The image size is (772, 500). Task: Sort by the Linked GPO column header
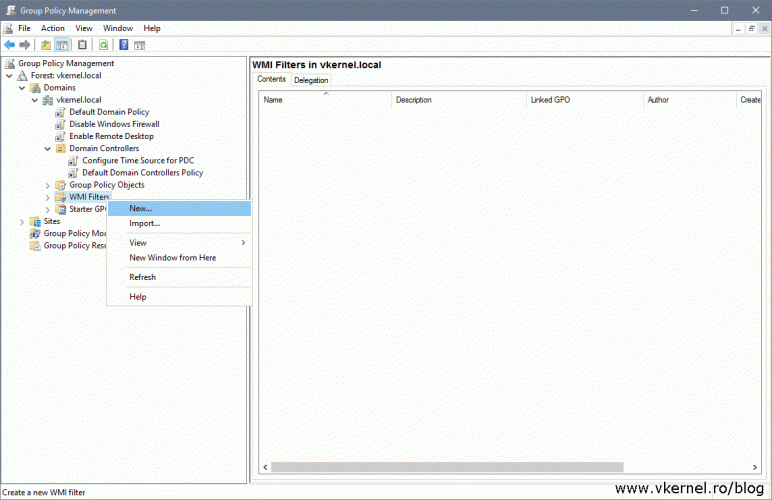(584, 100)
